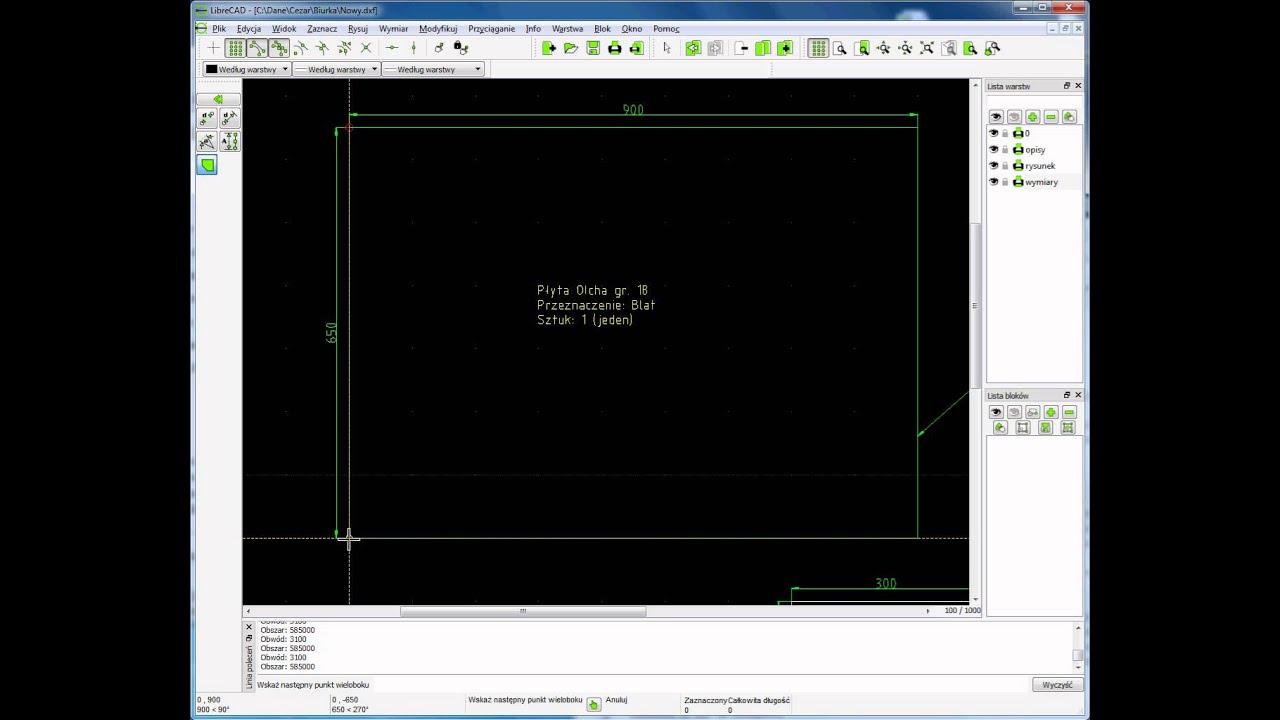The image size is (1280, 720).
Task: Float the Lista bloków panel
Action: 1066,395
